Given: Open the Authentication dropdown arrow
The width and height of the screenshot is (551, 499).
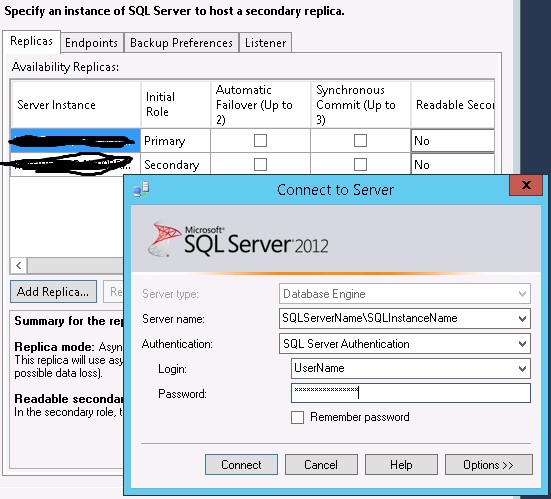Looking at the screenshot, I should pyautogui.click(x=522, y=344).
